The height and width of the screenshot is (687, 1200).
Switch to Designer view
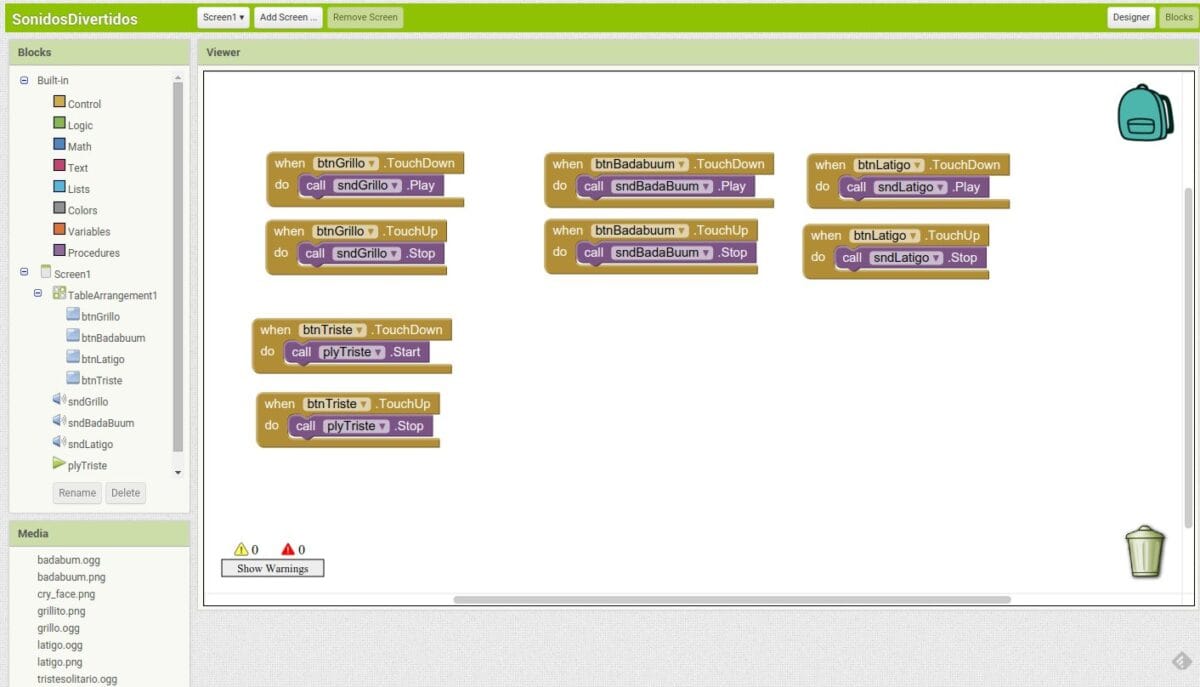coord(1131,17)
